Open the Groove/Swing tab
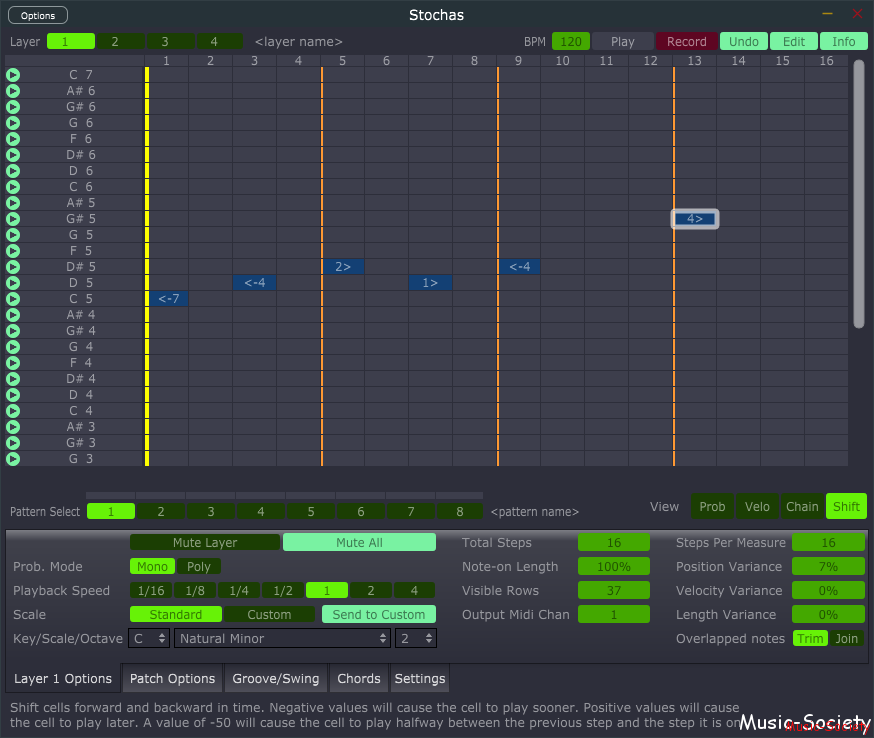Image resolution: width=874 pixels, height=738 pixels. click(x=275, y=678)
